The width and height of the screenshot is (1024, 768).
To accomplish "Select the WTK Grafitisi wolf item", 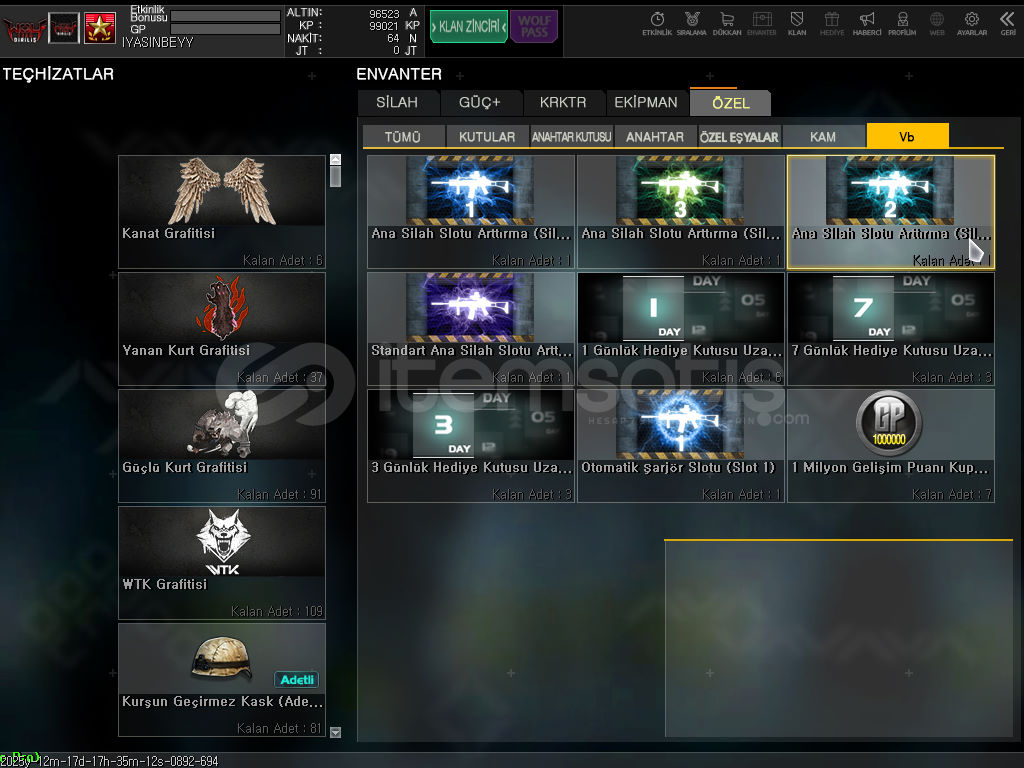I will tap(221, 562).
